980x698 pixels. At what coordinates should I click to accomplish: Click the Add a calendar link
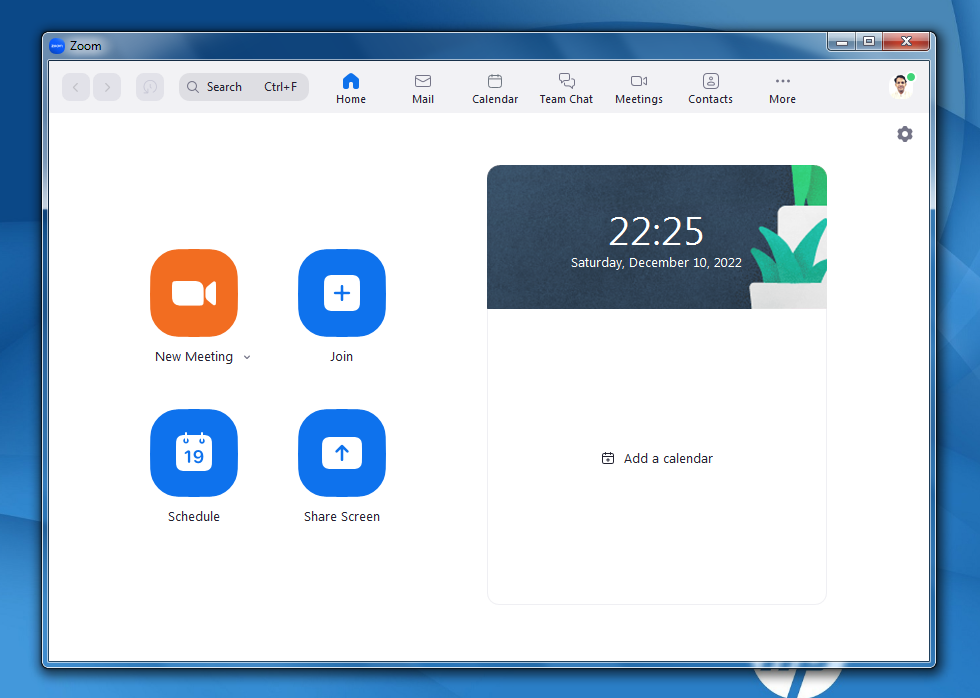(x=657, y=459)
